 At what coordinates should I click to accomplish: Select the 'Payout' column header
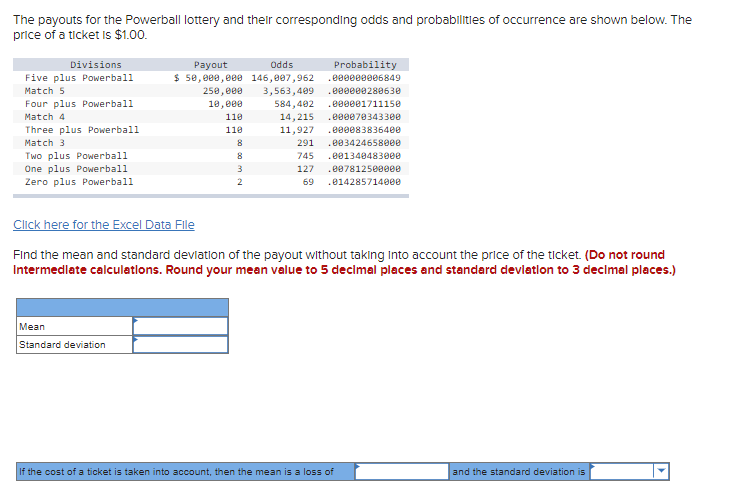pyautogui.click(x=210, y=65)
